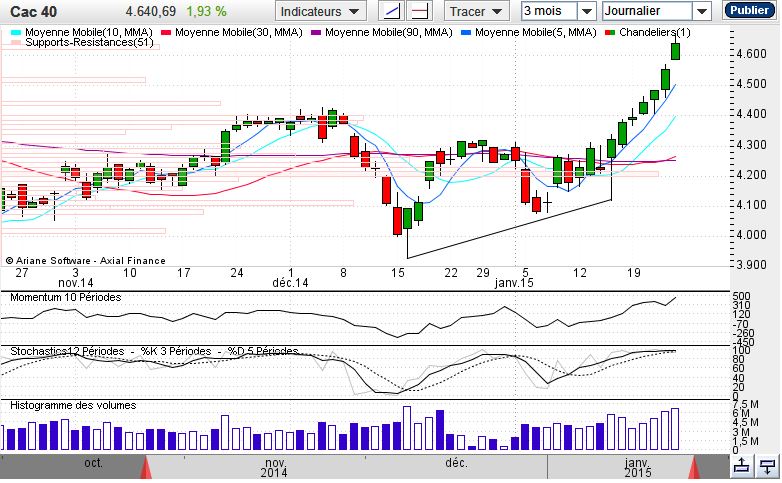Image resolution: width=782 pixels, height=483 pixels.
Task: Click the Journalier interval field
Action: tap(647, 11)
